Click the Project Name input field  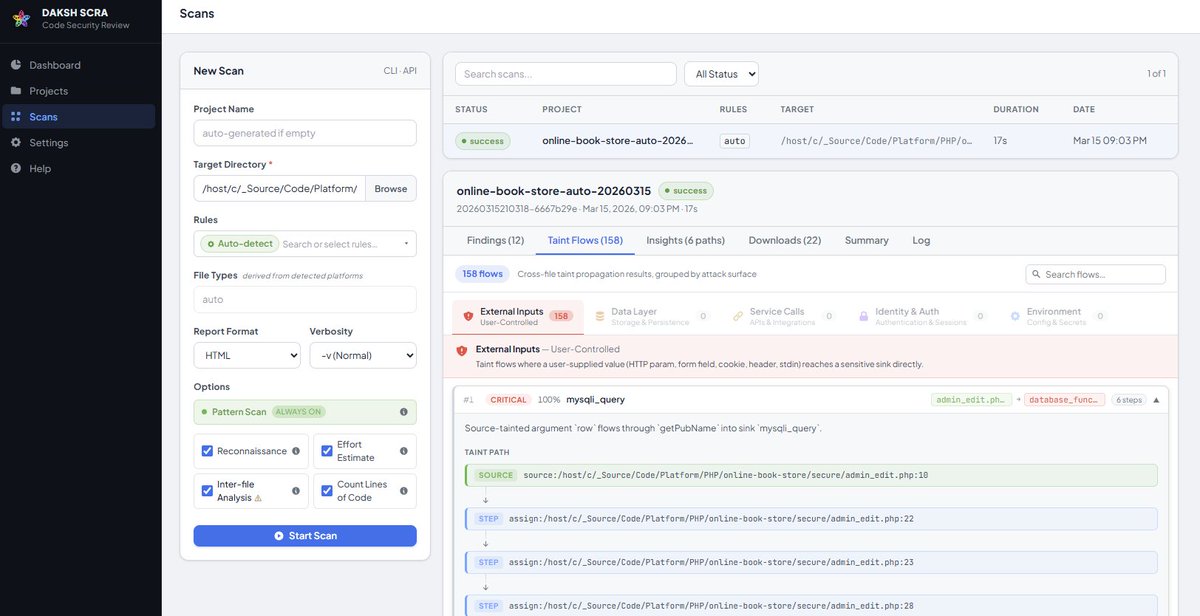pos(305,133)
